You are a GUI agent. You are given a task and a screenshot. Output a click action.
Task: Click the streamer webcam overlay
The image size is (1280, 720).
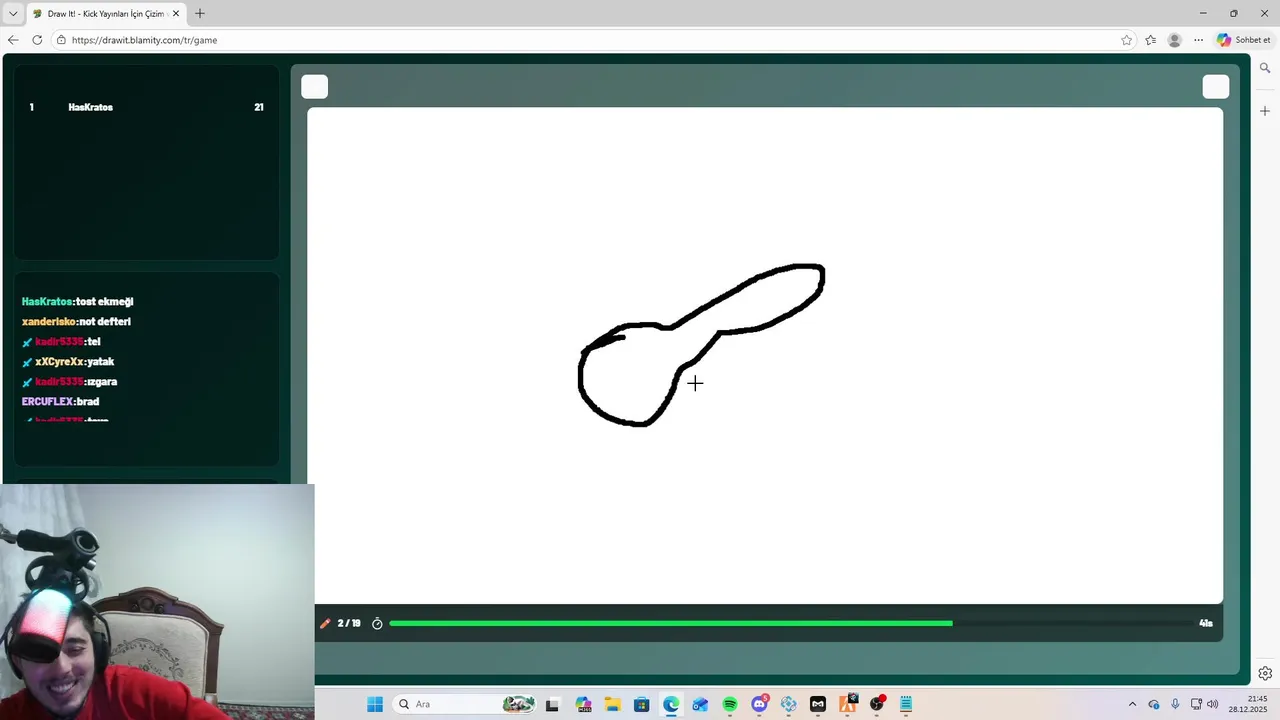click(157, 602)
